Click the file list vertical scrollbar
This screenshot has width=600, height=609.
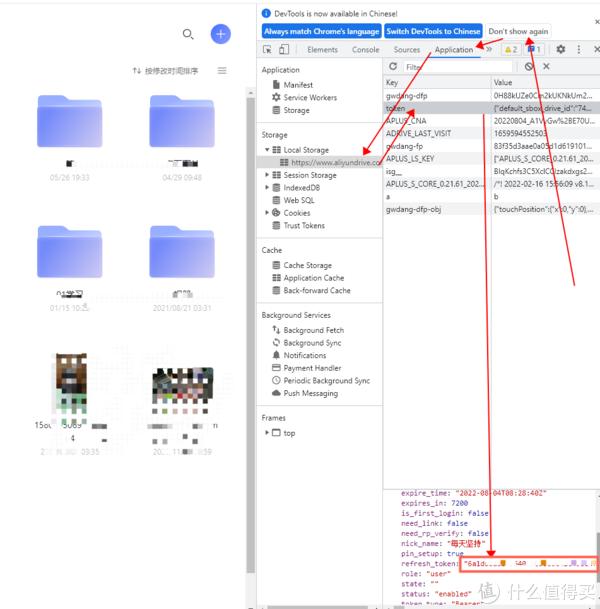pyautogui.click(x=250, y=334)
